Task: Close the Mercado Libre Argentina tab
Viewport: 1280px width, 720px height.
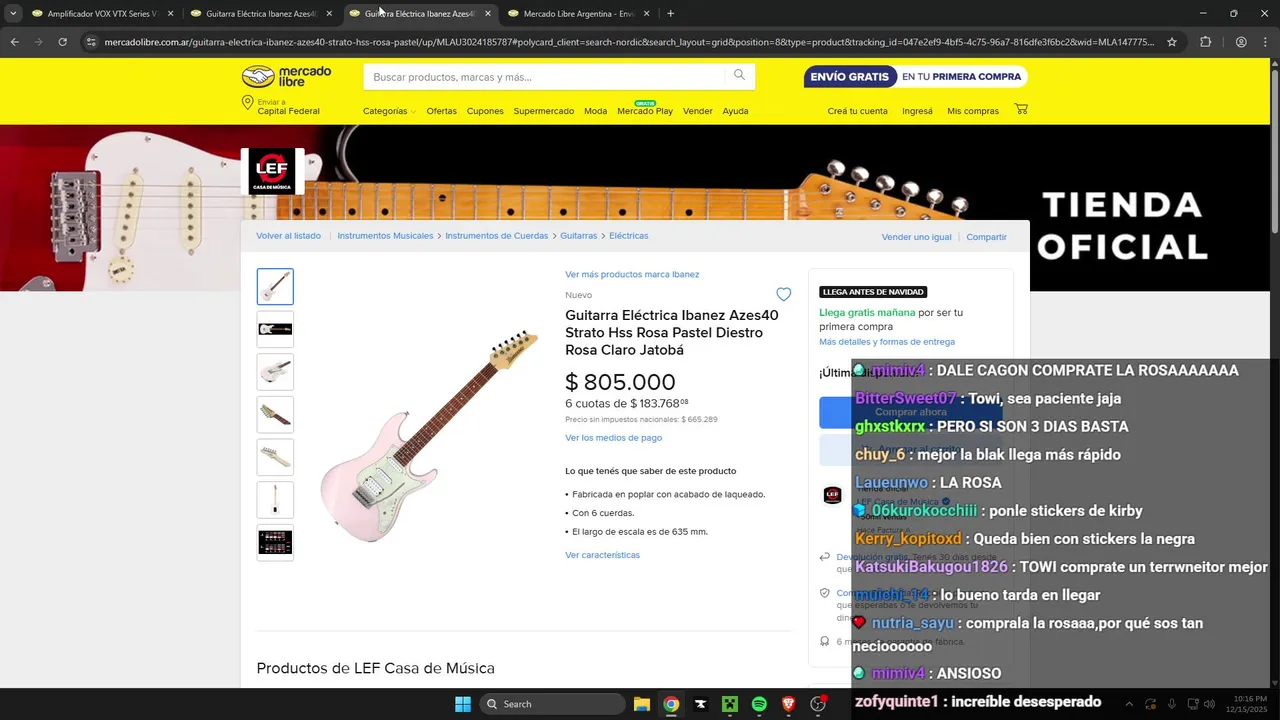Action: tap(646, 14)
